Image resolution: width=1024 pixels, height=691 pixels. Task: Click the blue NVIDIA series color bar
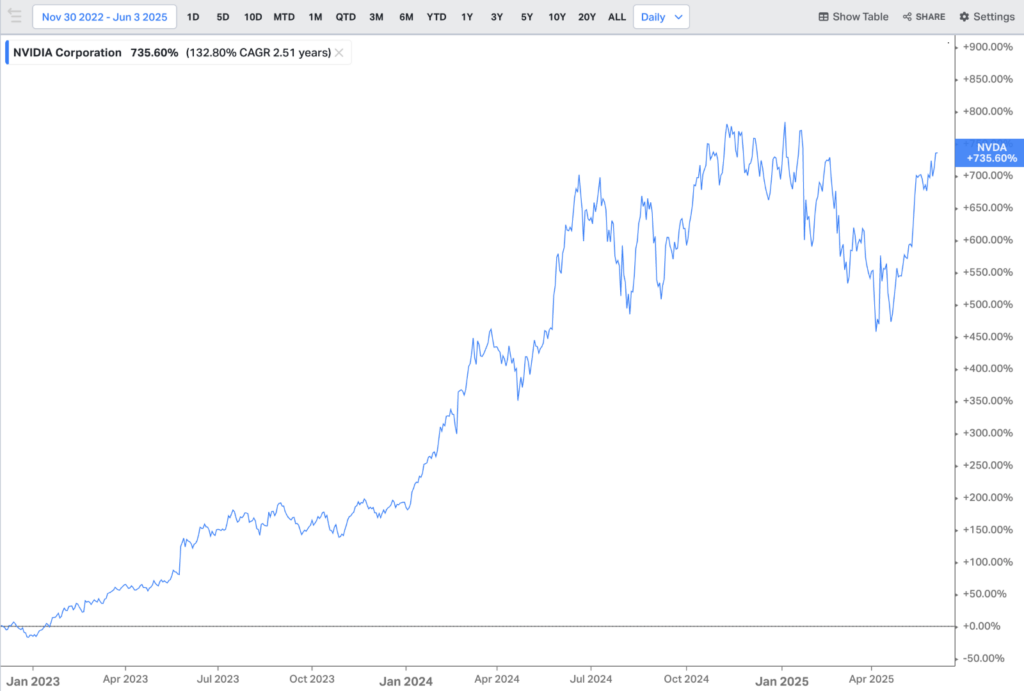coord(8,53)
